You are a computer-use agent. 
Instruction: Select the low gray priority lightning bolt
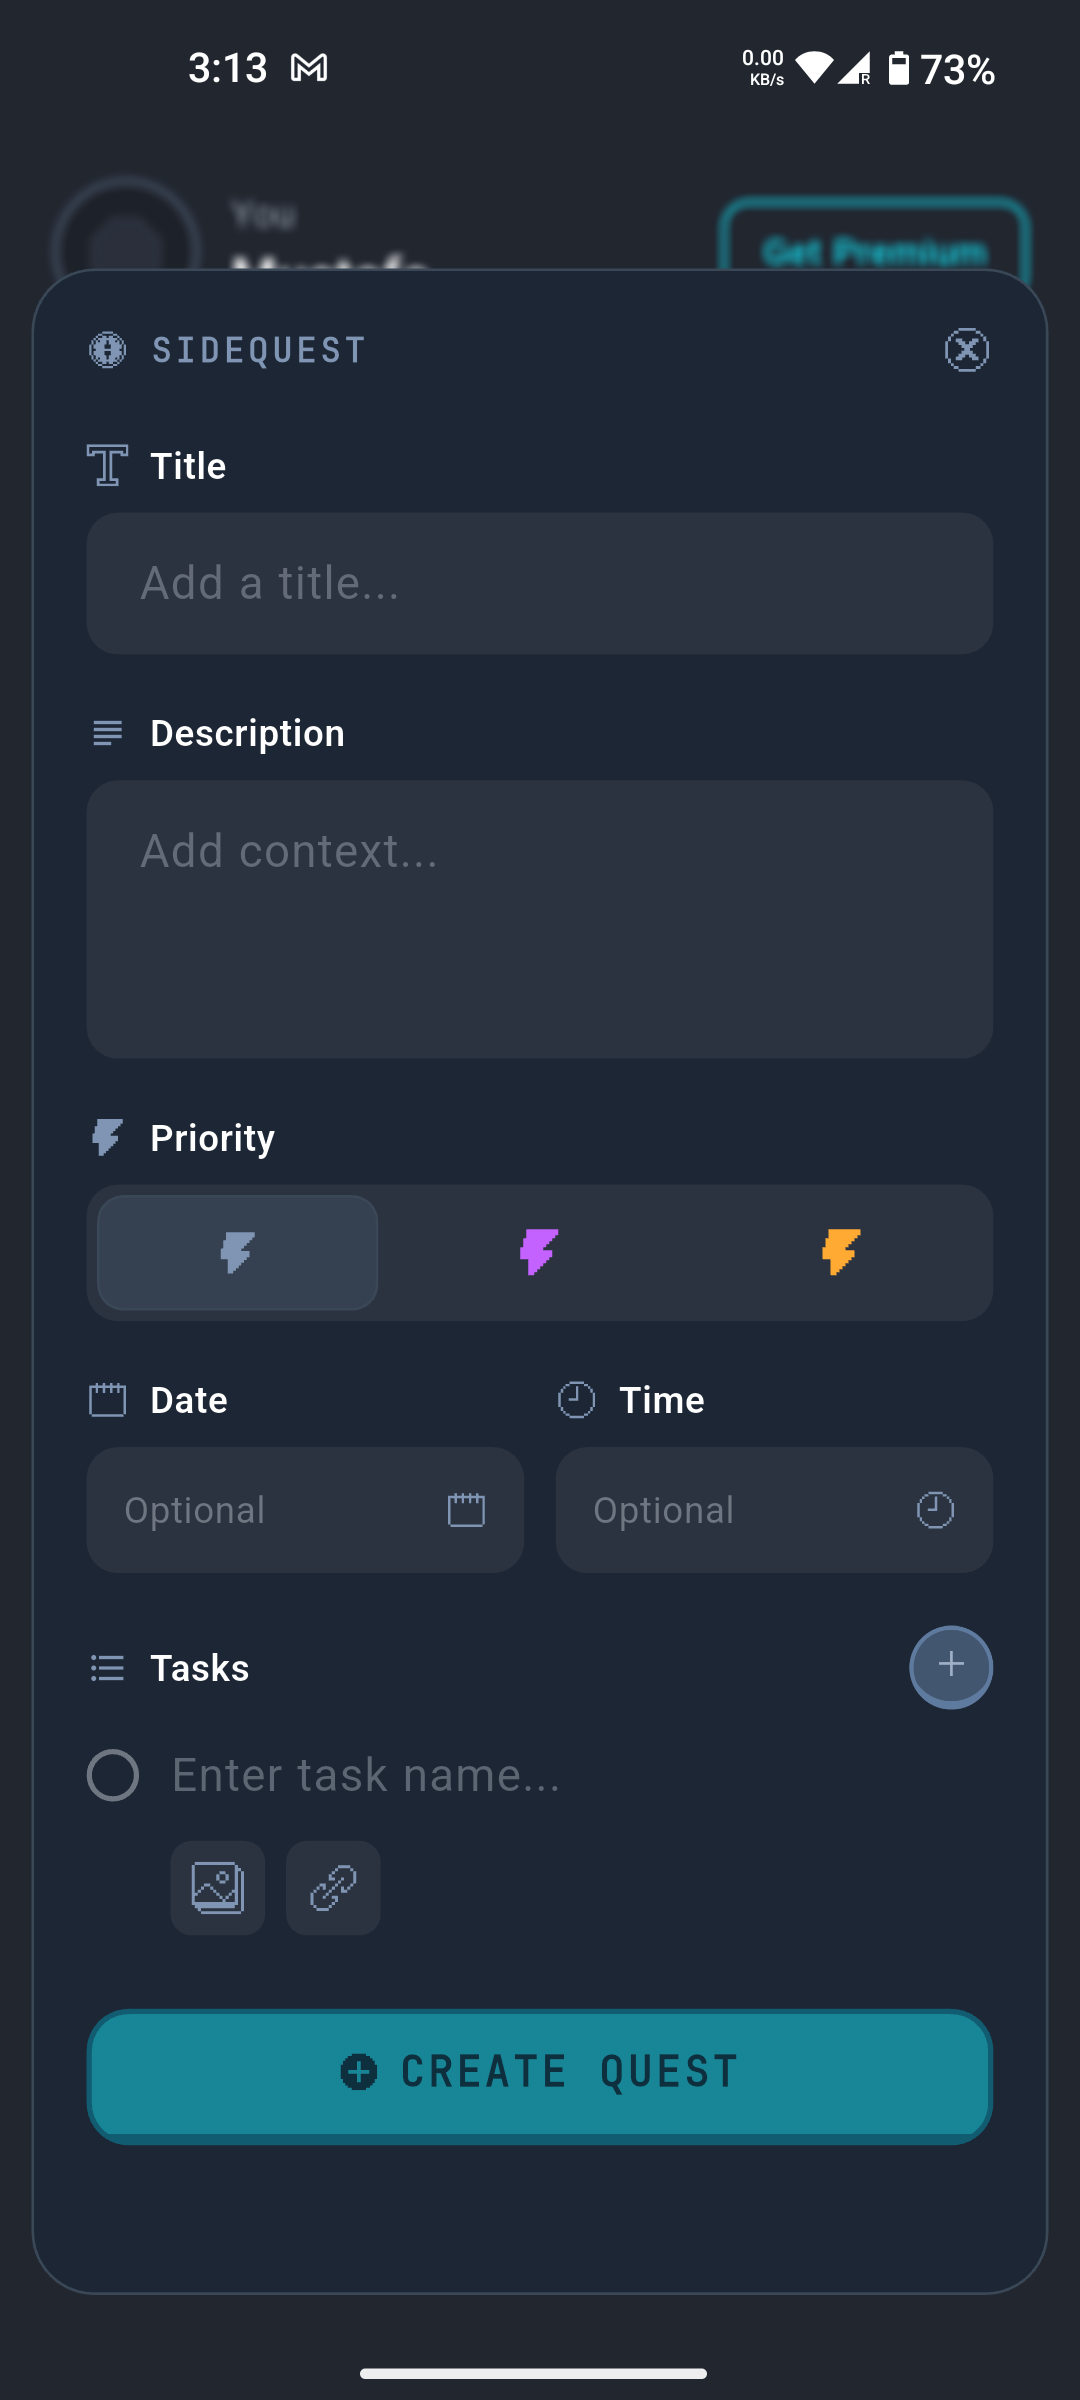click(236, 1252)
